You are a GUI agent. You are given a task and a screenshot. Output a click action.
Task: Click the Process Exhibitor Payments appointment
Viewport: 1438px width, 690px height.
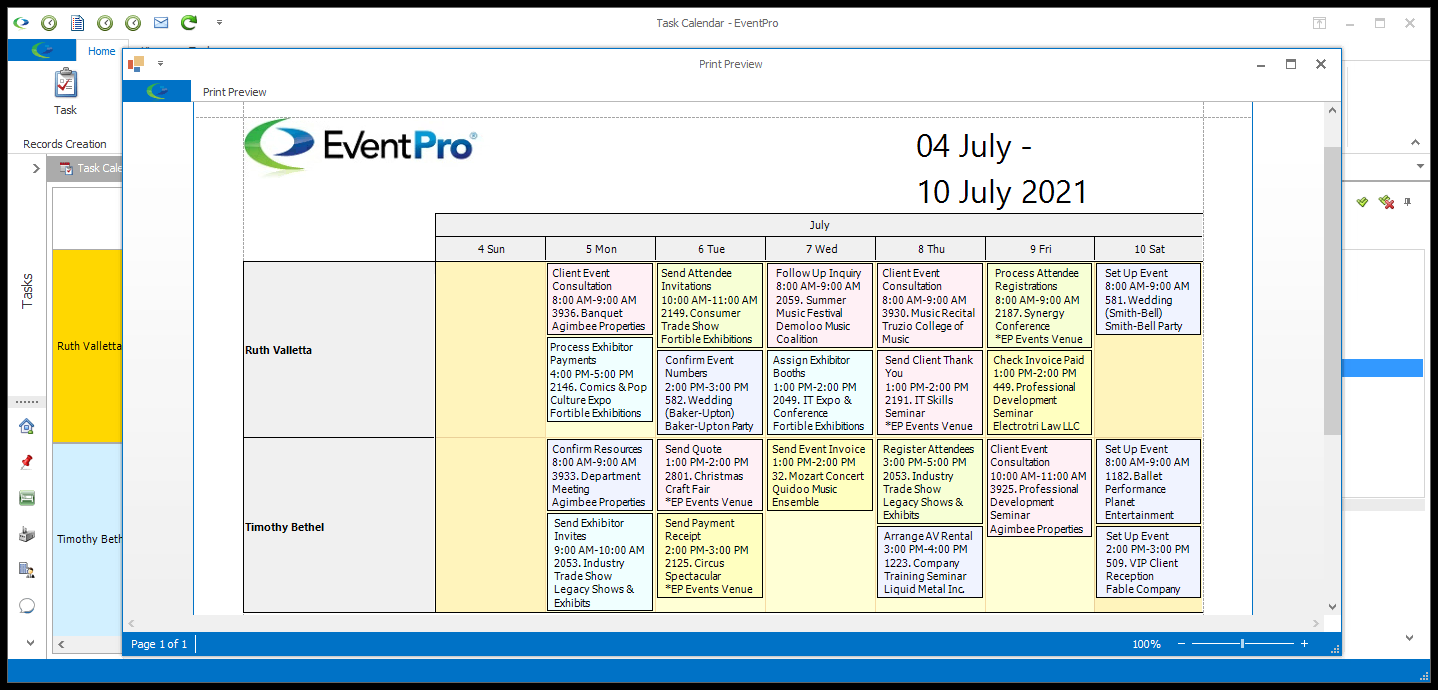coord(600,380)
